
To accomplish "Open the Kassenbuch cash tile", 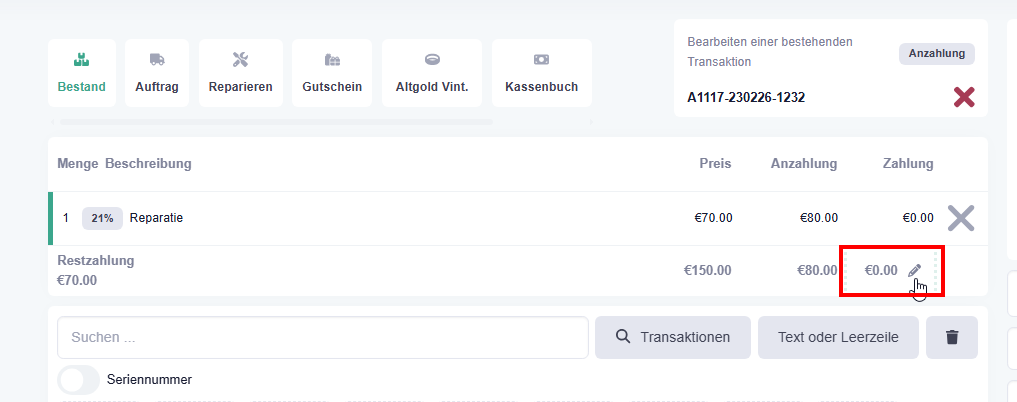I will (x=541, y=73).
